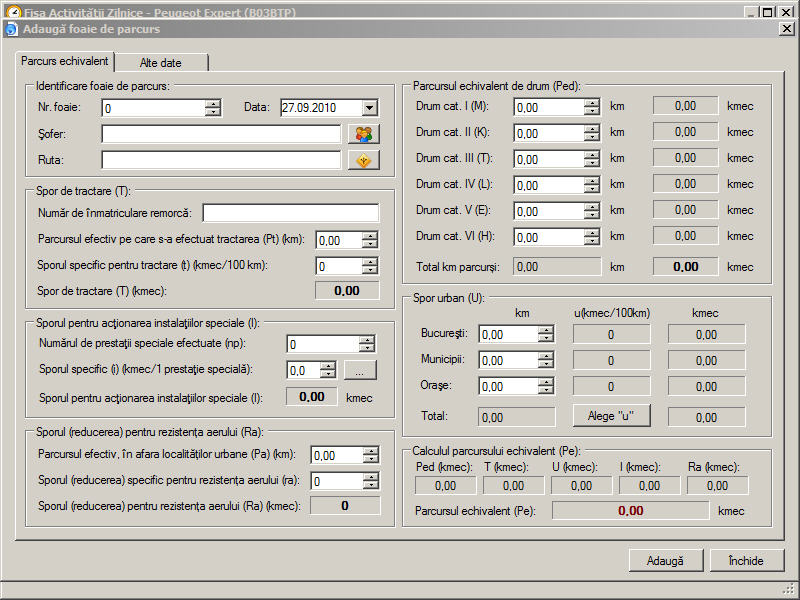Viewport: 800px width, 600px height.
Task: Increase București km spinner value
Action: (545, 330)
